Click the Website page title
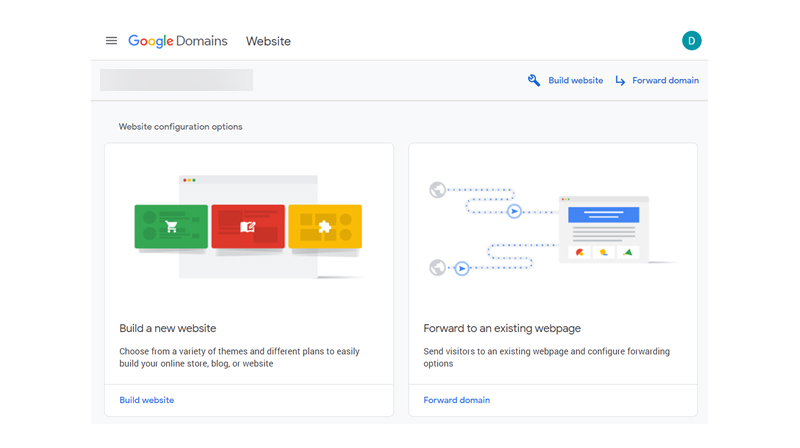Screen dimensions: 800x448 (x=268, y=41)
